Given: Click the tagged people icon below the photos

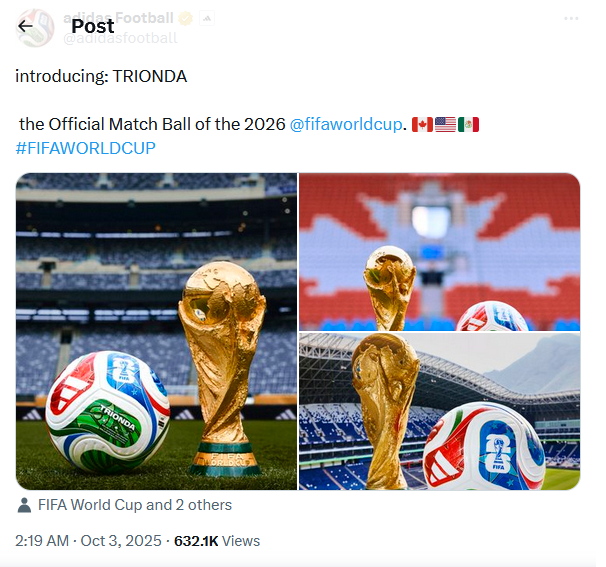Looking at the screenshot, I should coord(24,505).
